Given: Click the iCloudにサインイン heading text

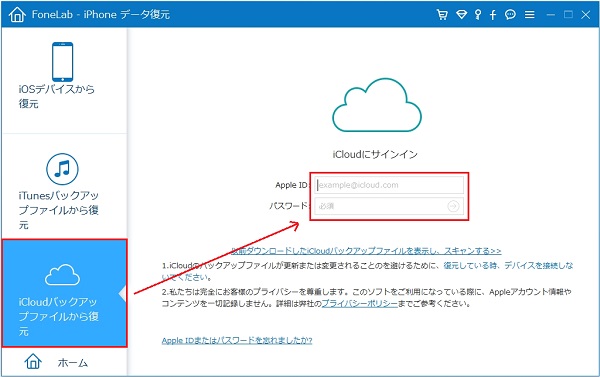Looking at the screenshot, I should coord(375,154).
